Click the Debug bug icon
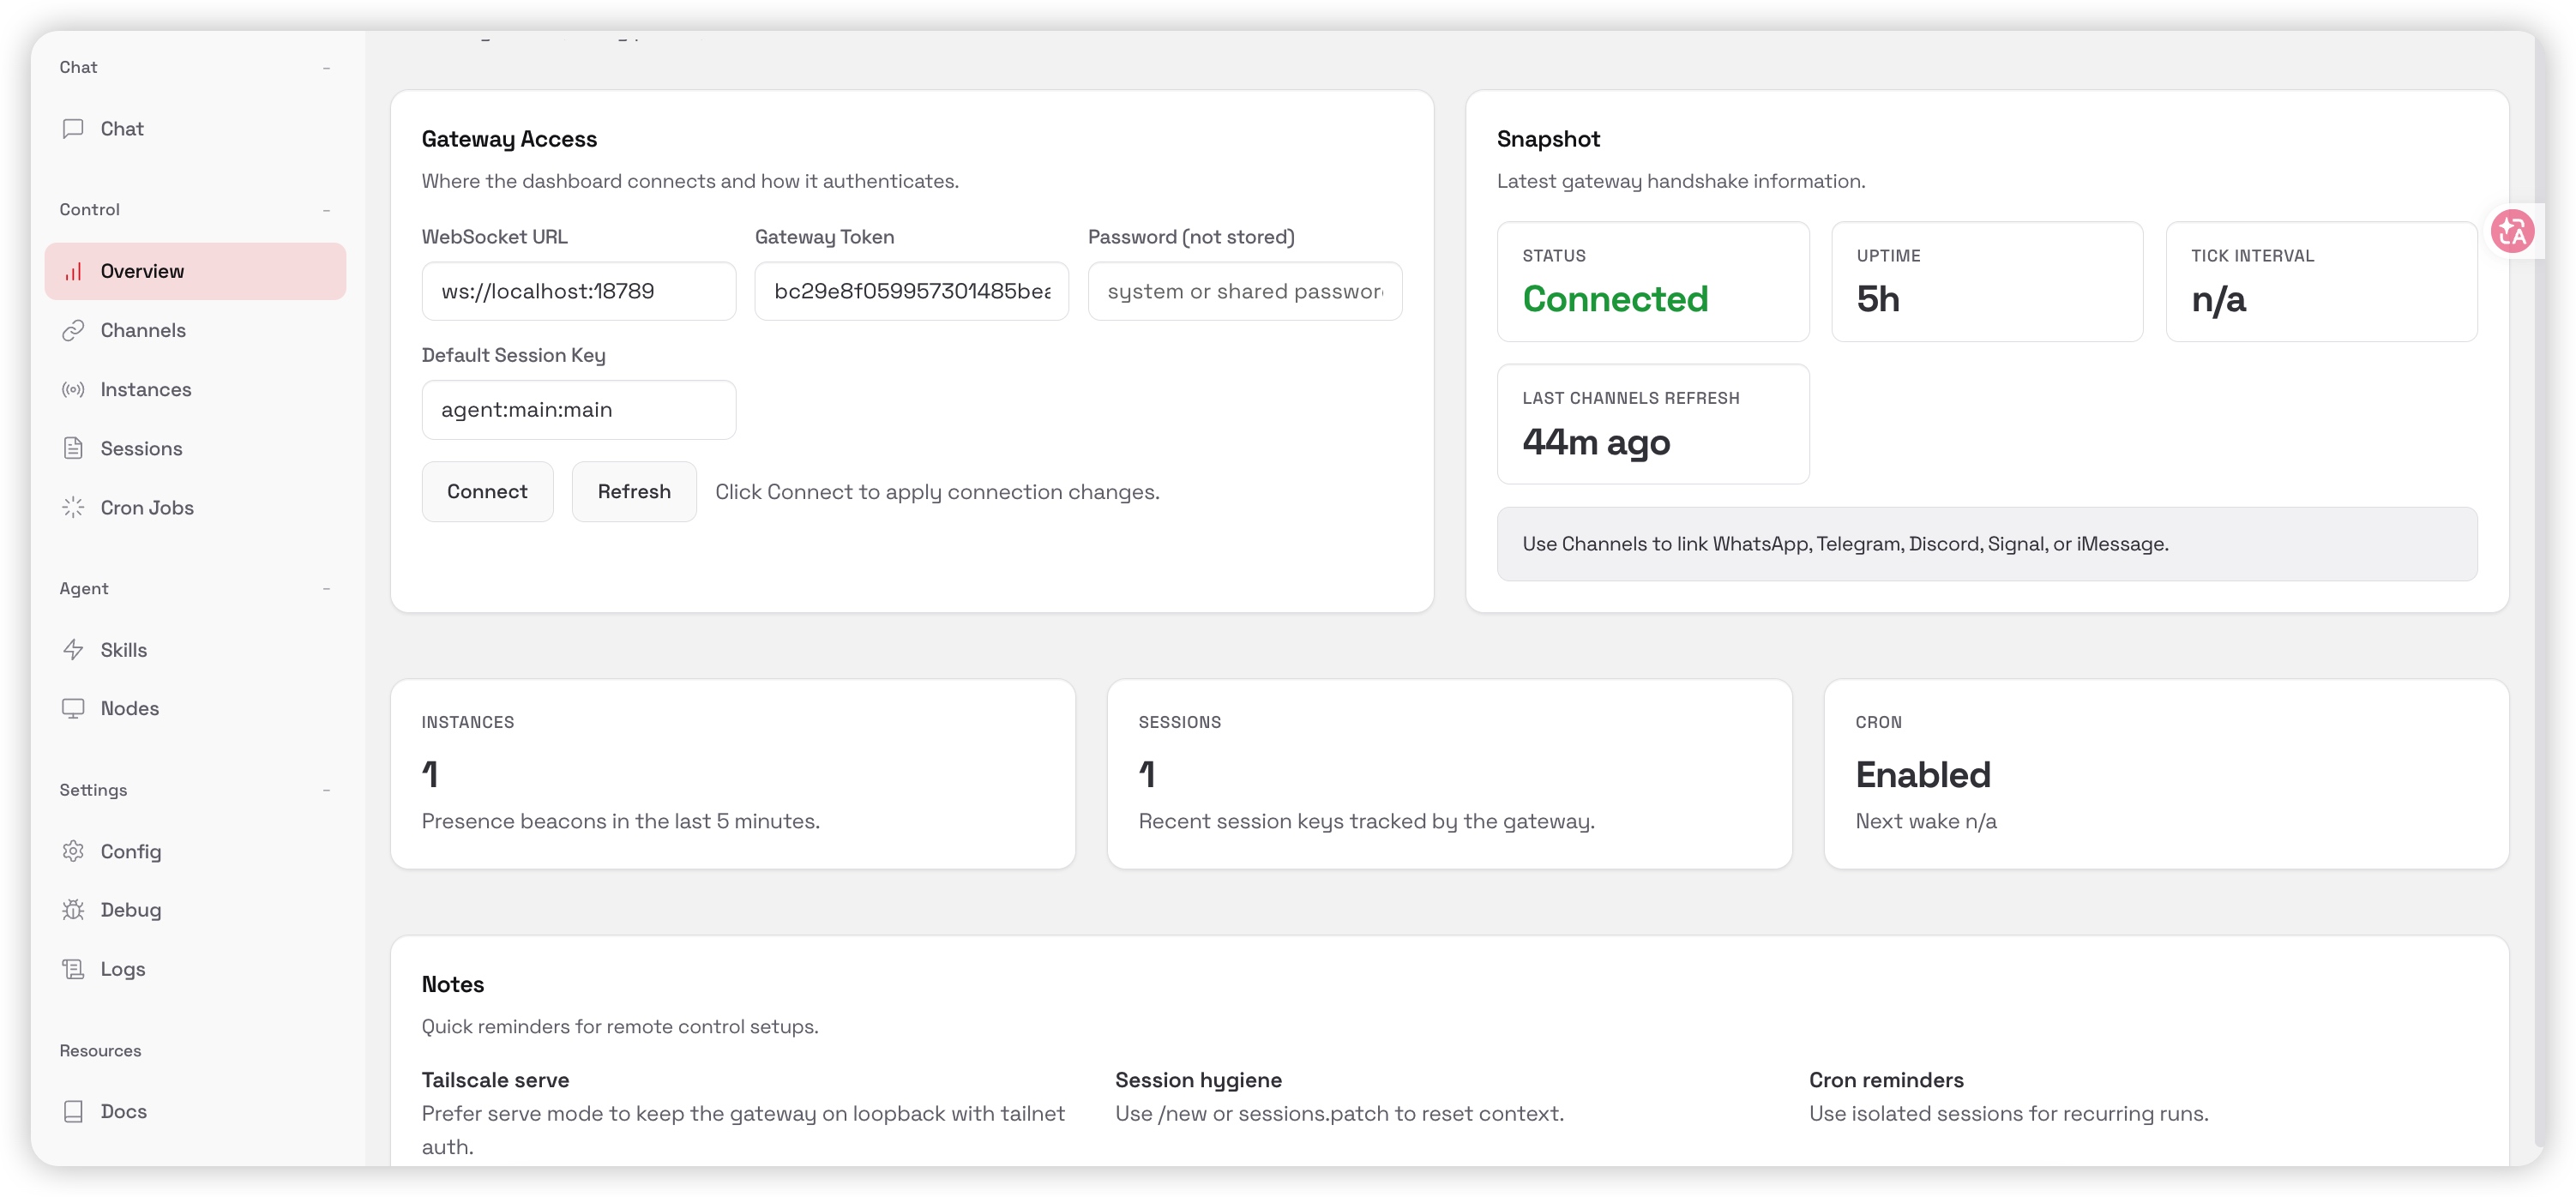 73,910
